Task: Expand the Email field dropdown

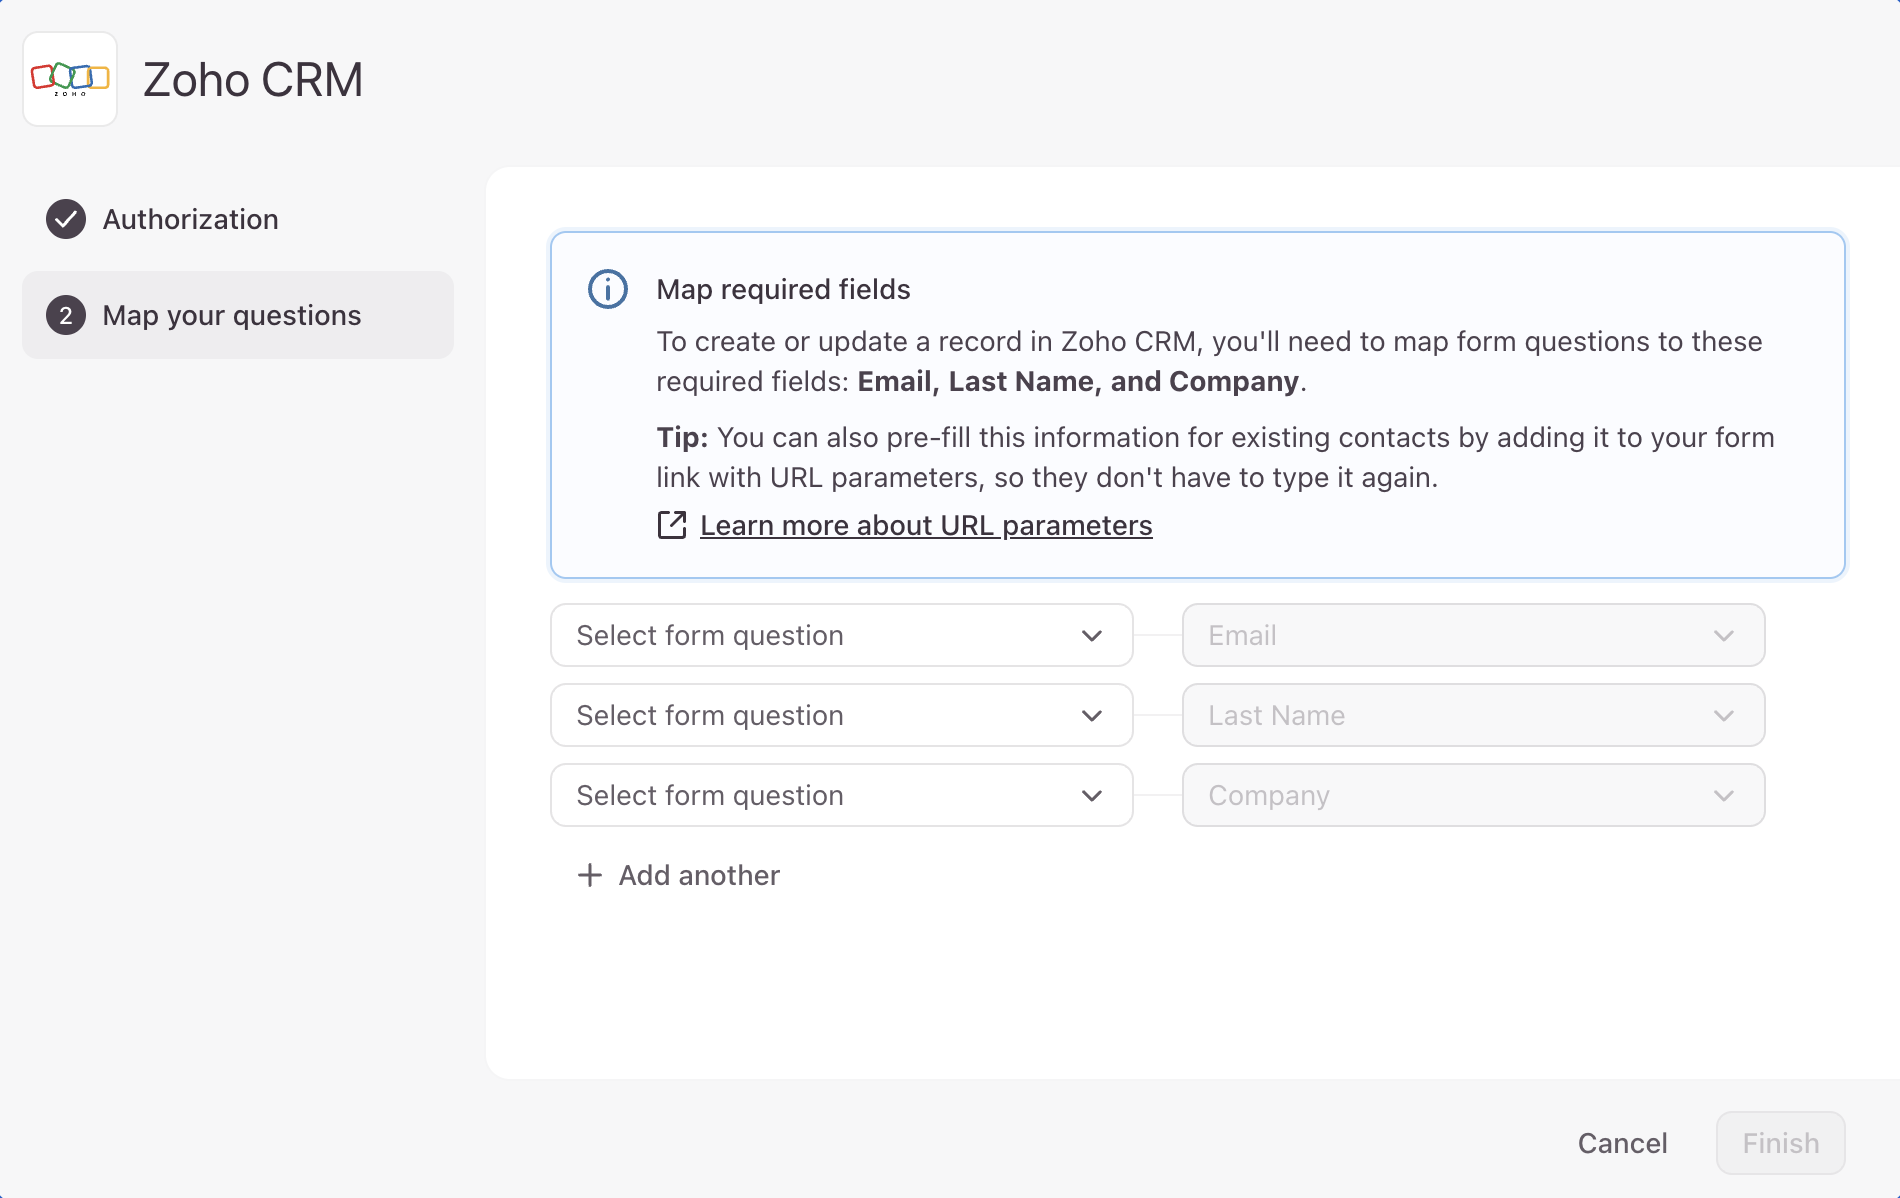Action: point(1474,635)
